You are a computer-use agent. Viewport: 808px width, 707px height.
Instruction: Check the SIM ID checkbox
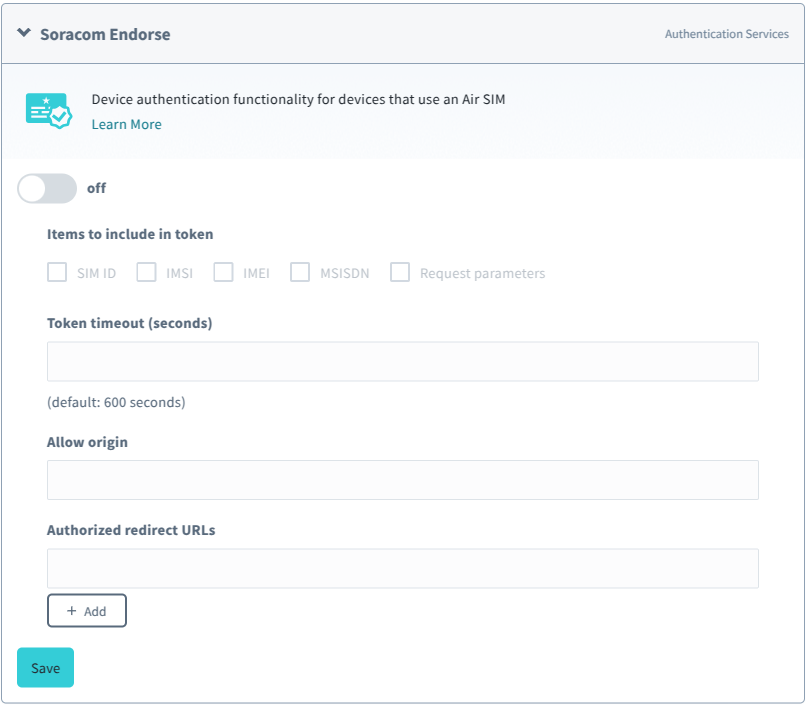pyautogui.click(x=57, y=273)
